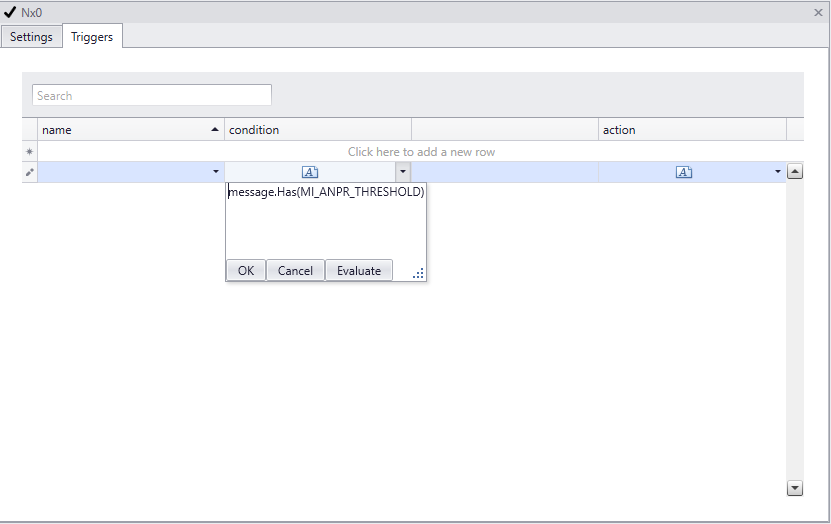The height and width of the screenshot is (524, 831).
Task: Click the Evaluate button
Action: point(359,270)
